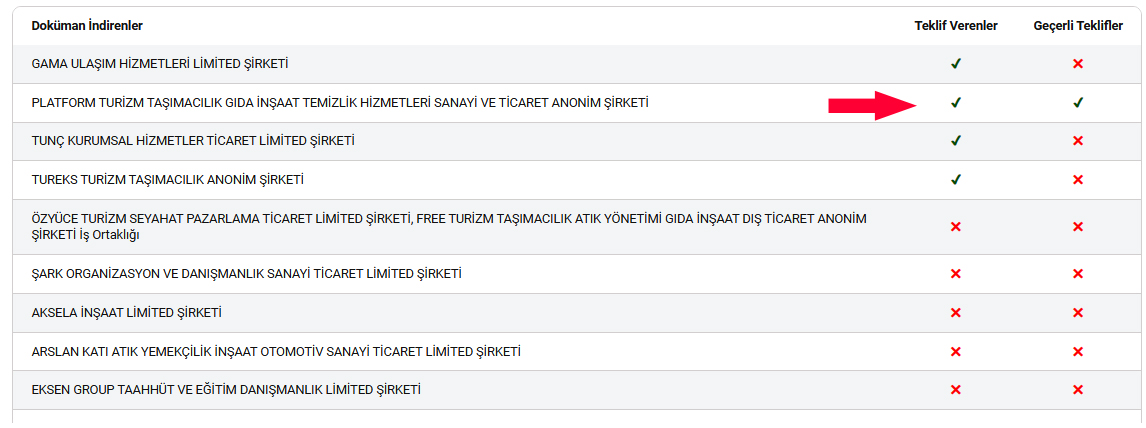This screenshot has width=1146, height=428.
Task: Click GAMA ULAŞIM's green bid-submitted checkmark
Action: (956, 64)
